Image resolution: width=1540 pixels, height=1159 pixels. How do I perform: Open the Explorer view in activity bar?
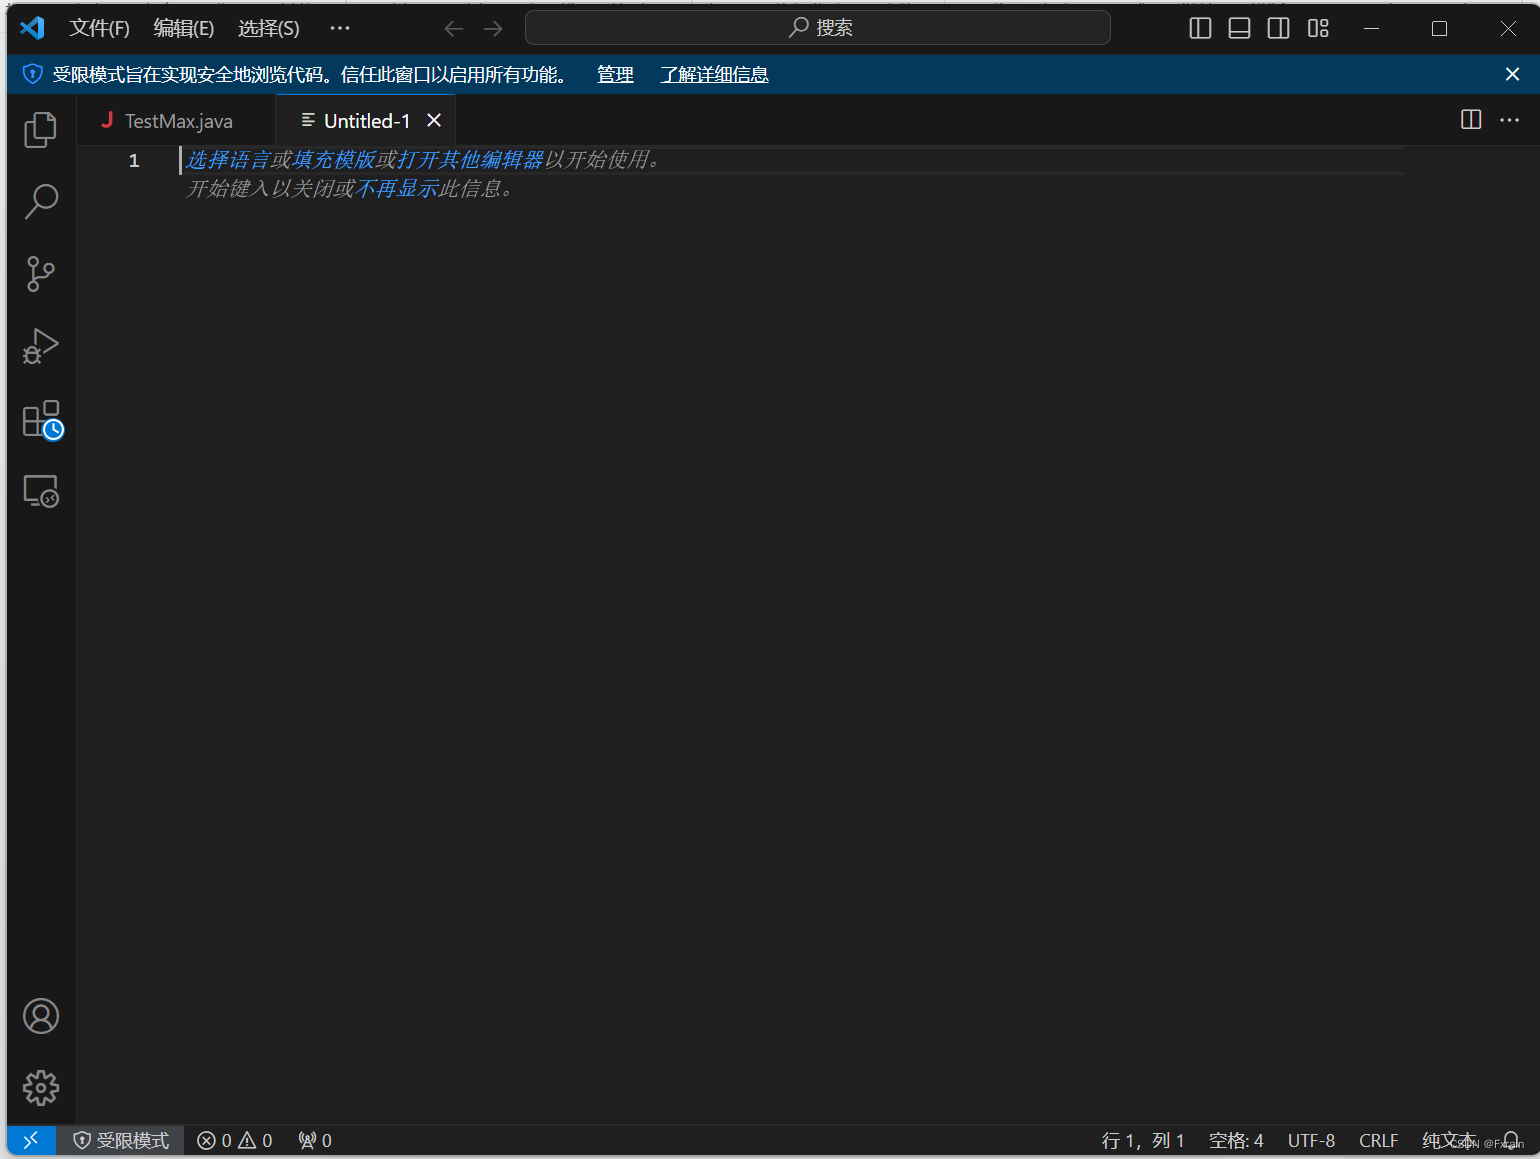(x=41, y=129)
